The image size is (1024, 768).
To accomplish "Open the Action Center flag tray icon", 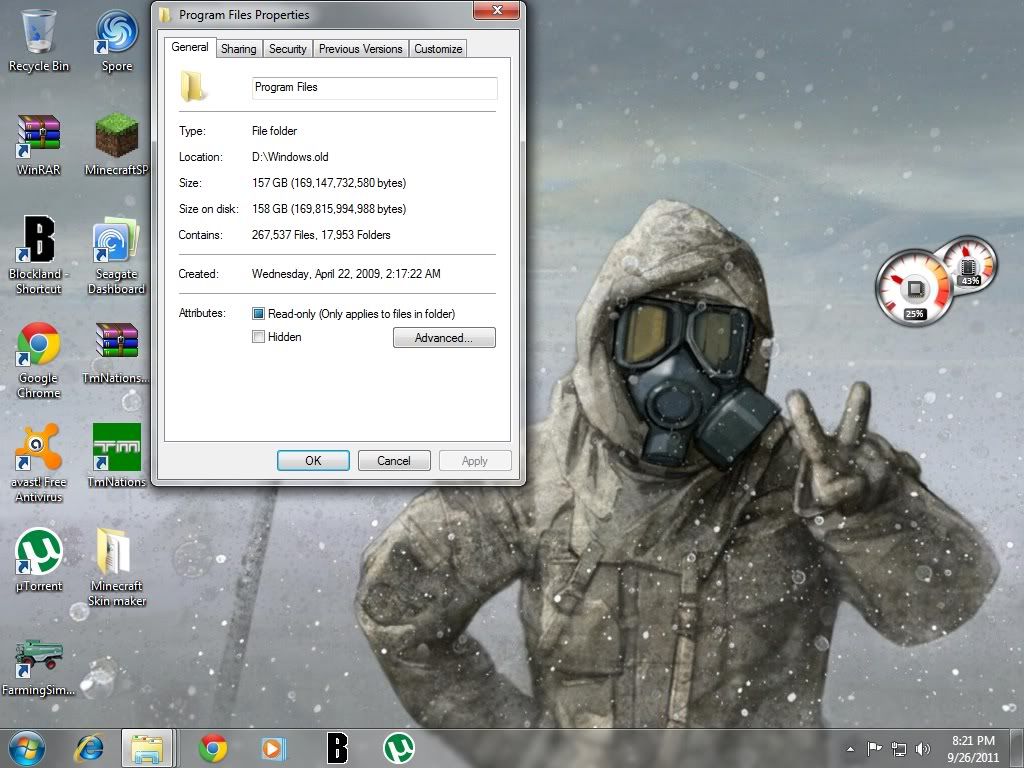I will pos(874,748).
